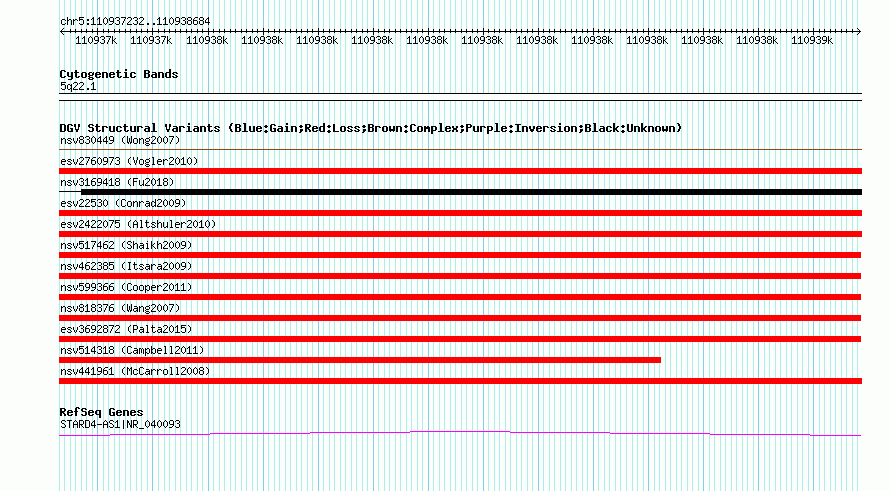Click the thin brown nsv830449 variant line
Image resolution: width=890 pixels, height=491 pixels.
pos(460,150)
